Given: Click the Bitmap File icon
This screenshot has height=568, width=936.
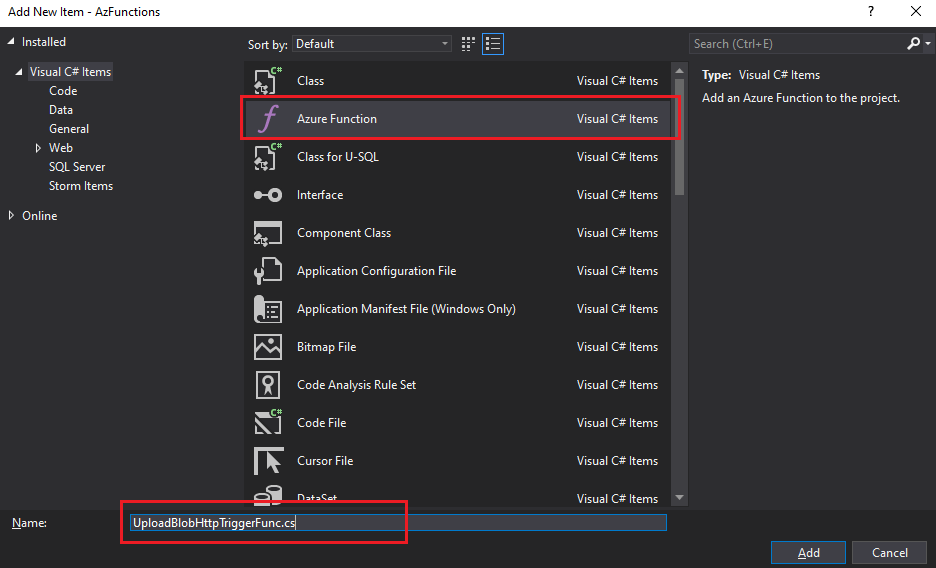Looking at the screenshot, I should 268,347.
